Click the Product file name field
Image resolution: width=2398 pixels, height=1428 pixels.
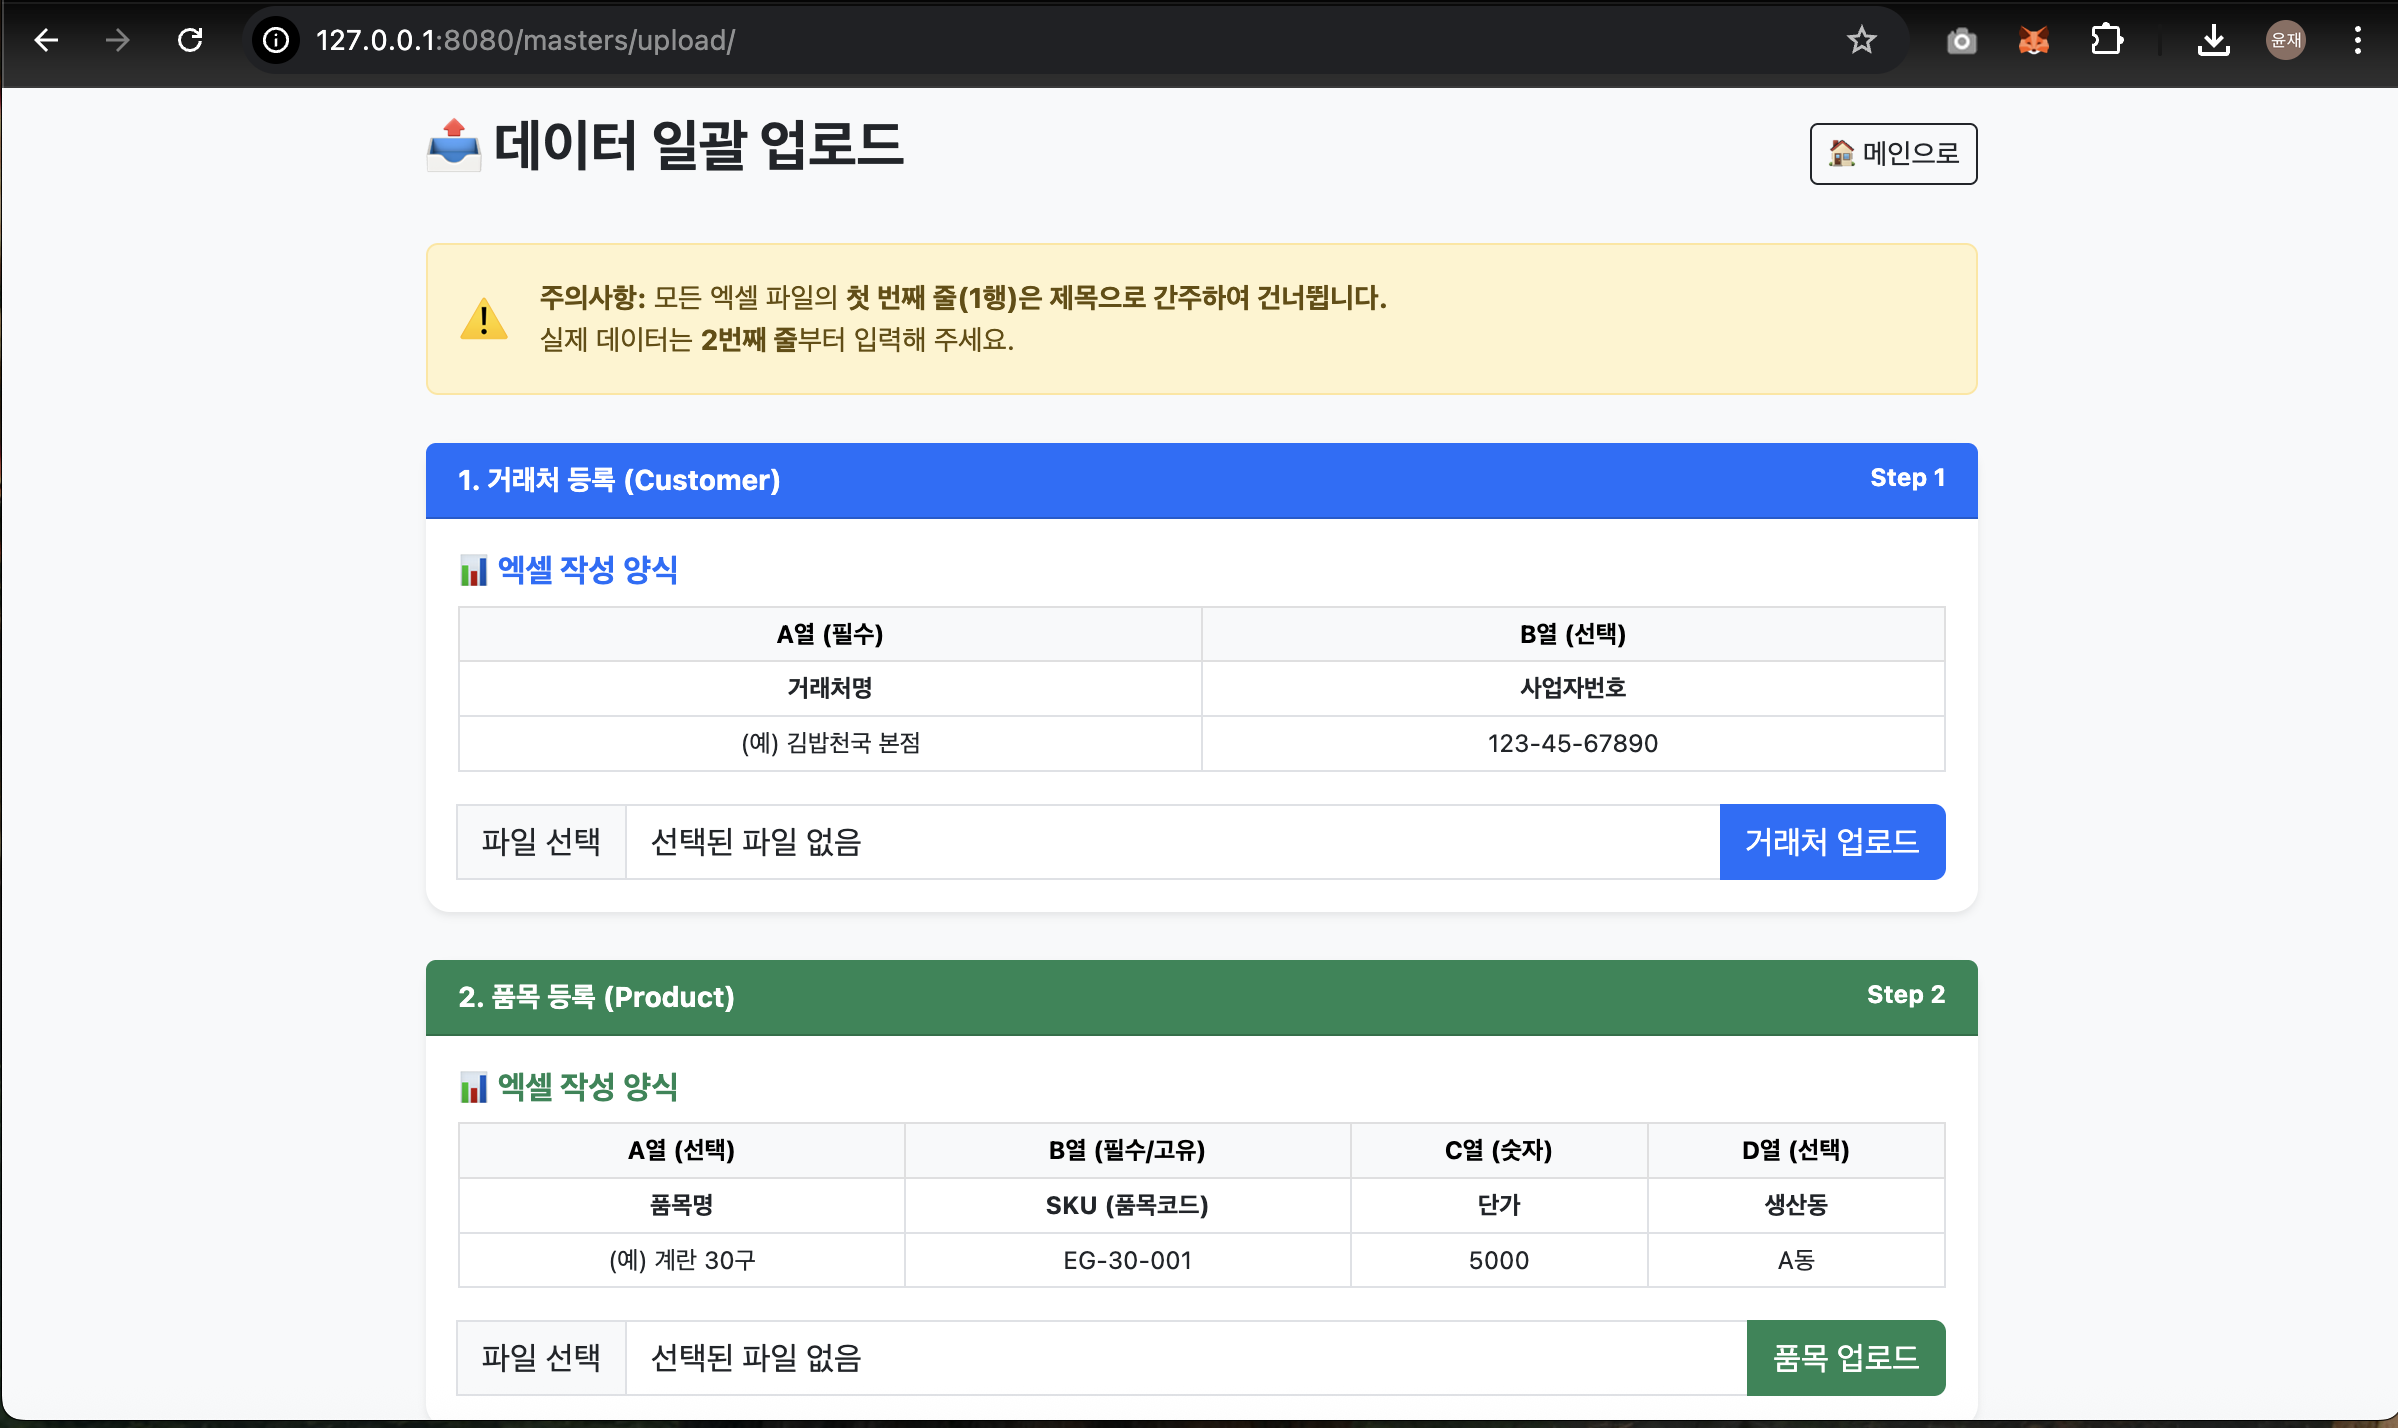(x=1185, y=1358)
